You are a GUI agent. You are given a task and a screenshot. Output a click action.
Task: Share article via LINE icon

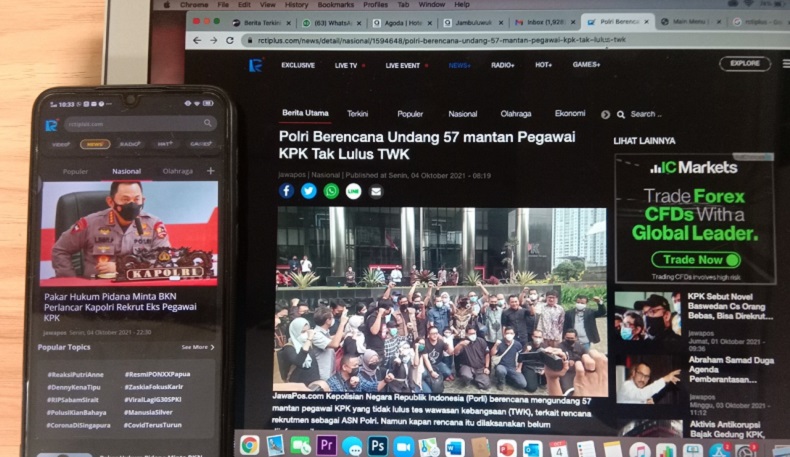coord(353,191)
